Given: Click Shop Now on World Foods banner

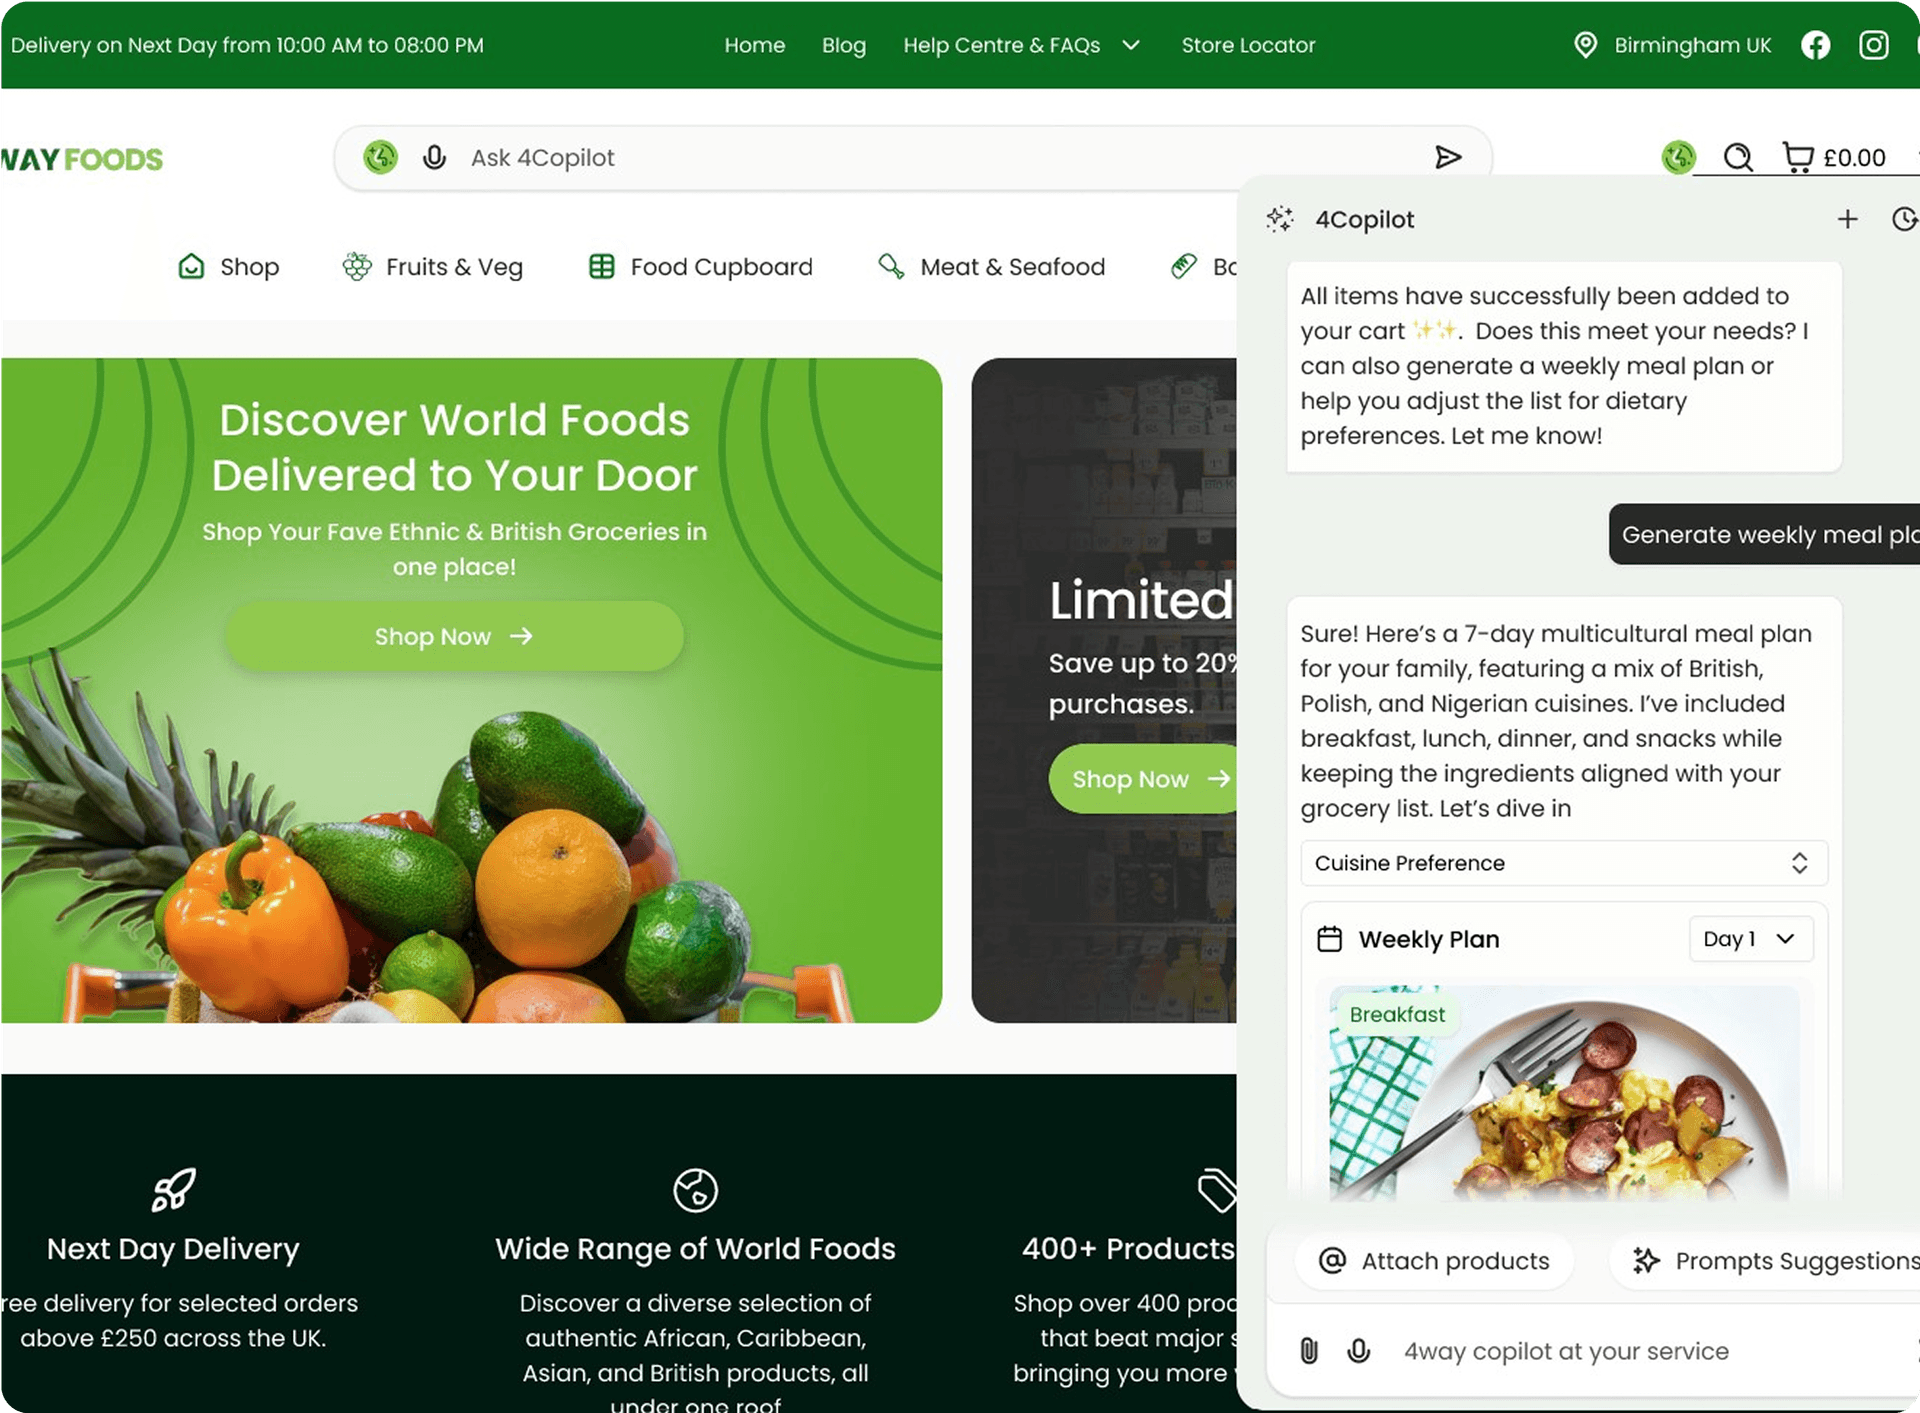Looking at the screenshot, I should coord(454,636).
